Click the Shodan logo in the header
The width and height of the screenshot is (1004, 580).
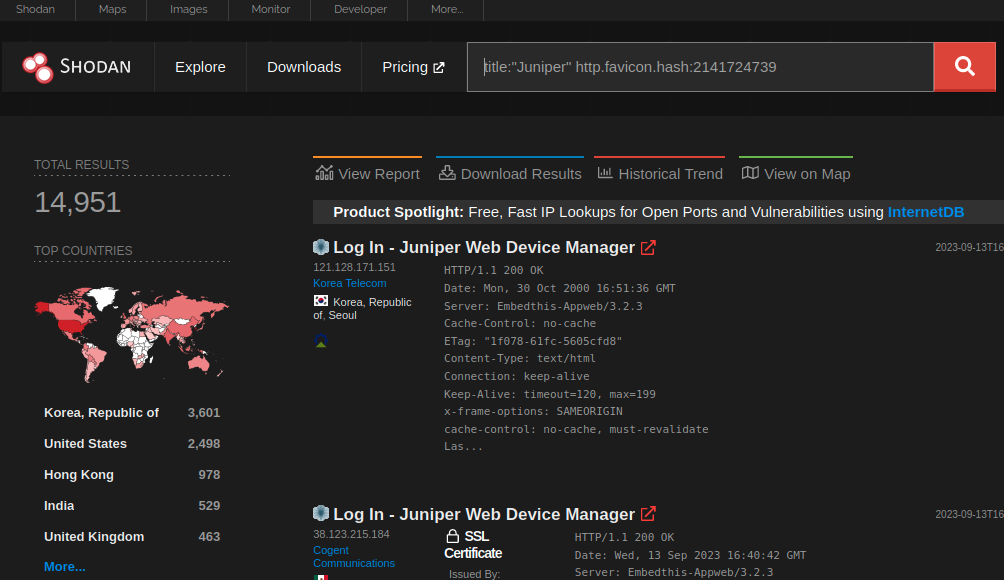[x=78, y=66]
